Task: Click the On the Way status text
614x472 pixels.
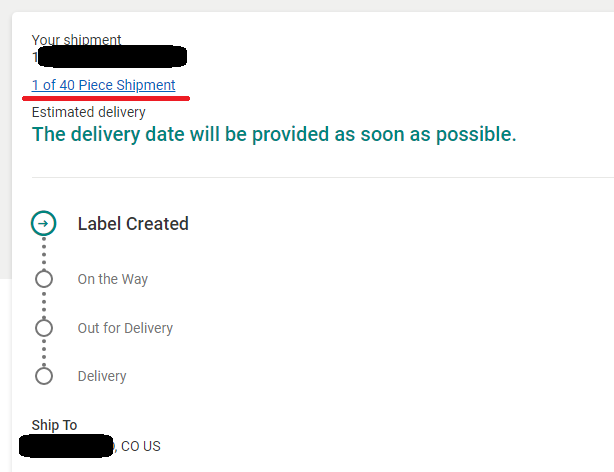Action: click(112, 279)
